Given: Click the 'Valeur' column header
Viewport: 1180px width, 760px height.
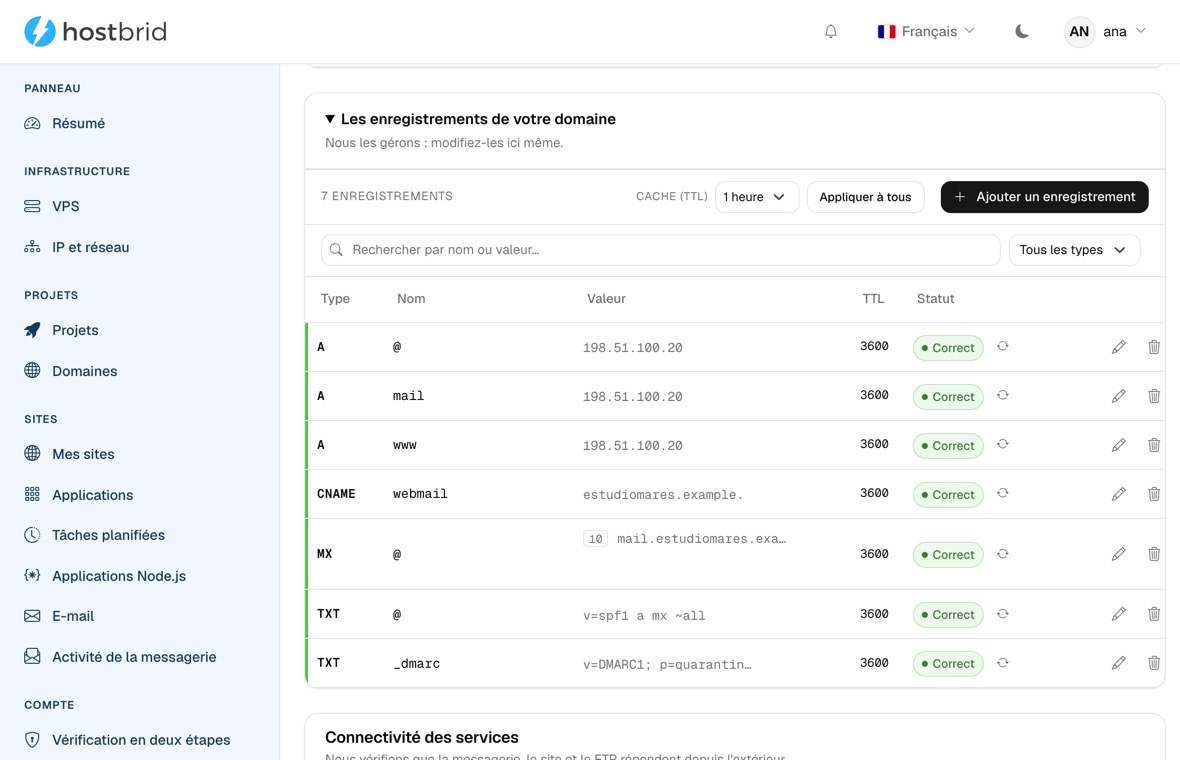Looking at the screenshot, I should point(606,299).
